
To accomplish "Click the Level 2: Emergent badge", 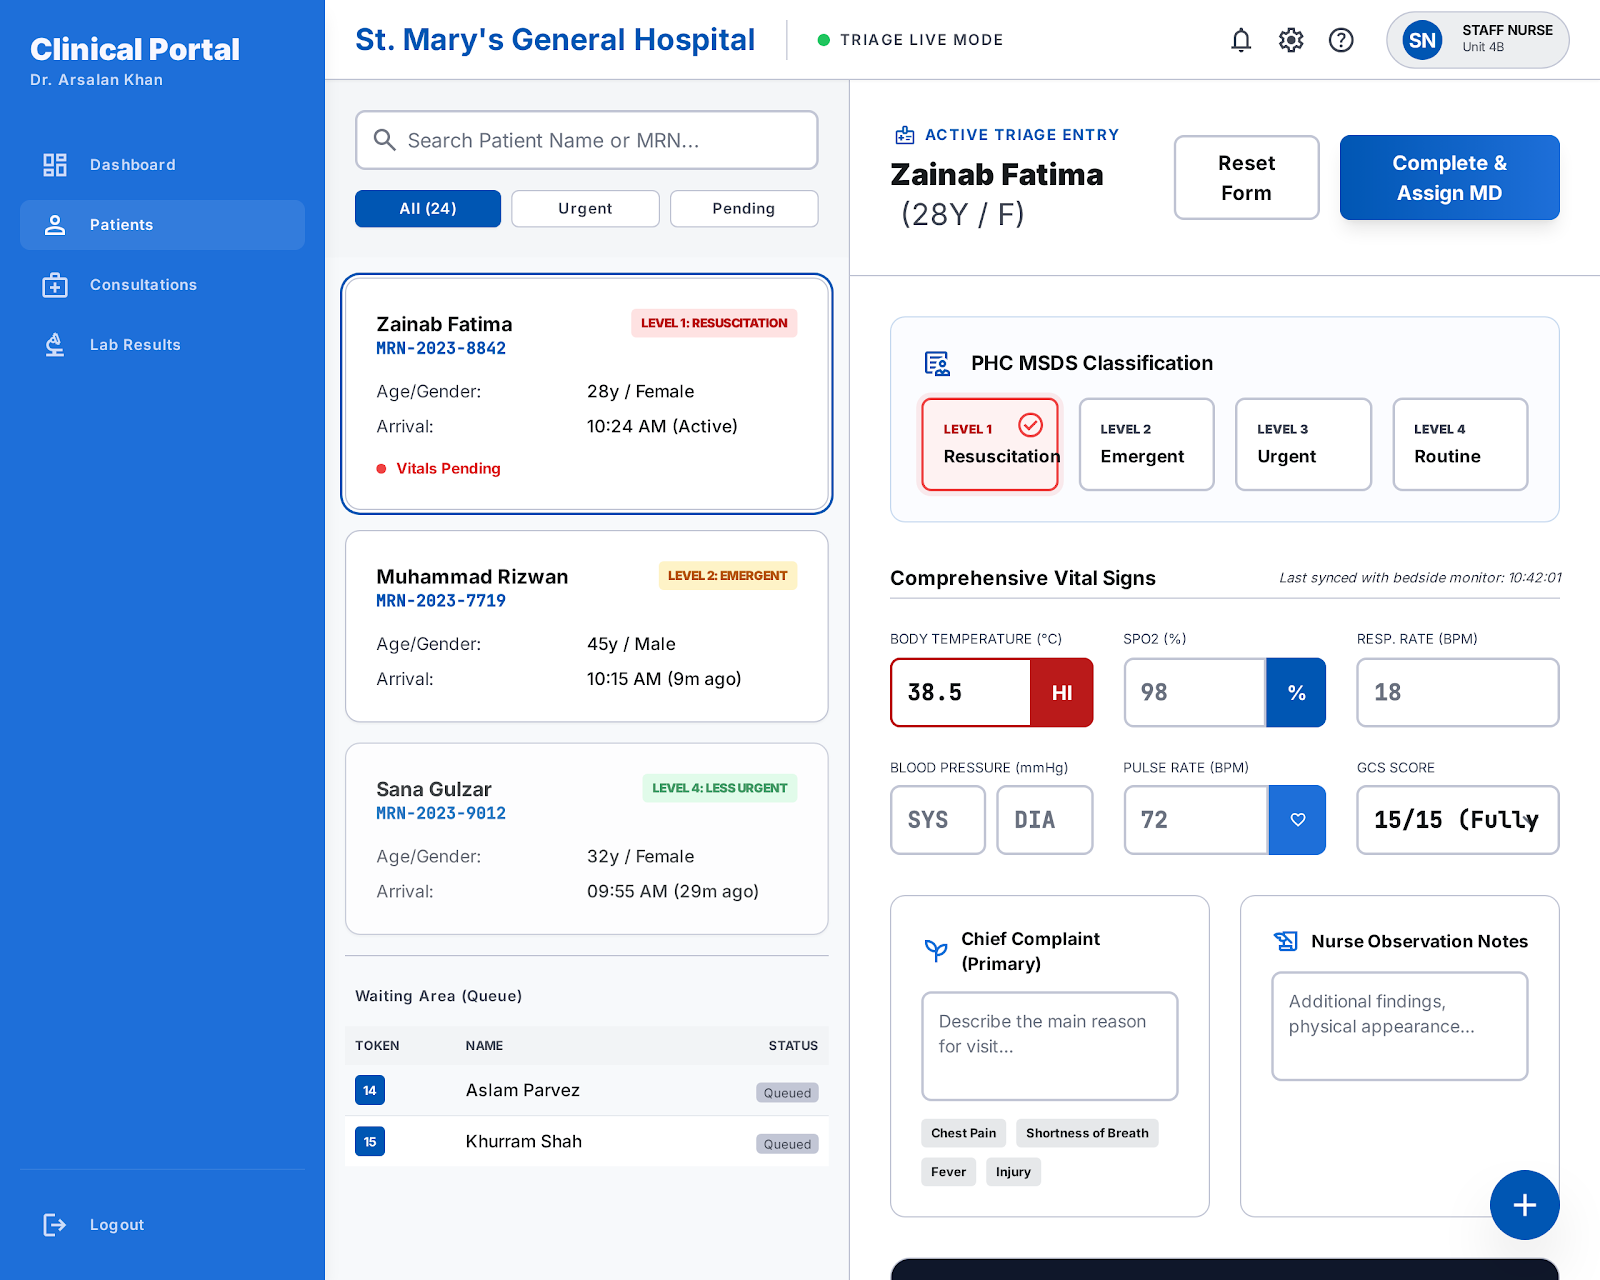I will click(x=727, y=576).
